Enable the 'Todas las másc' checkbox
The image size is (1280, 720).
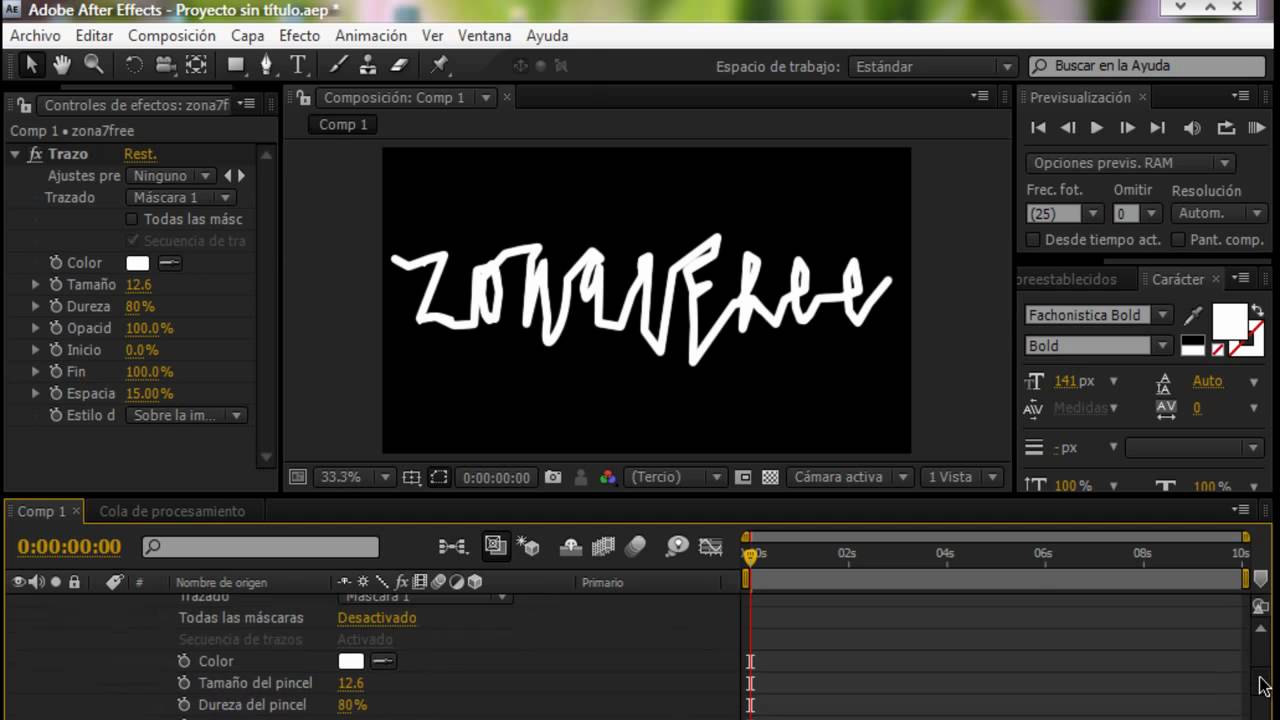[x=131, y=219]
